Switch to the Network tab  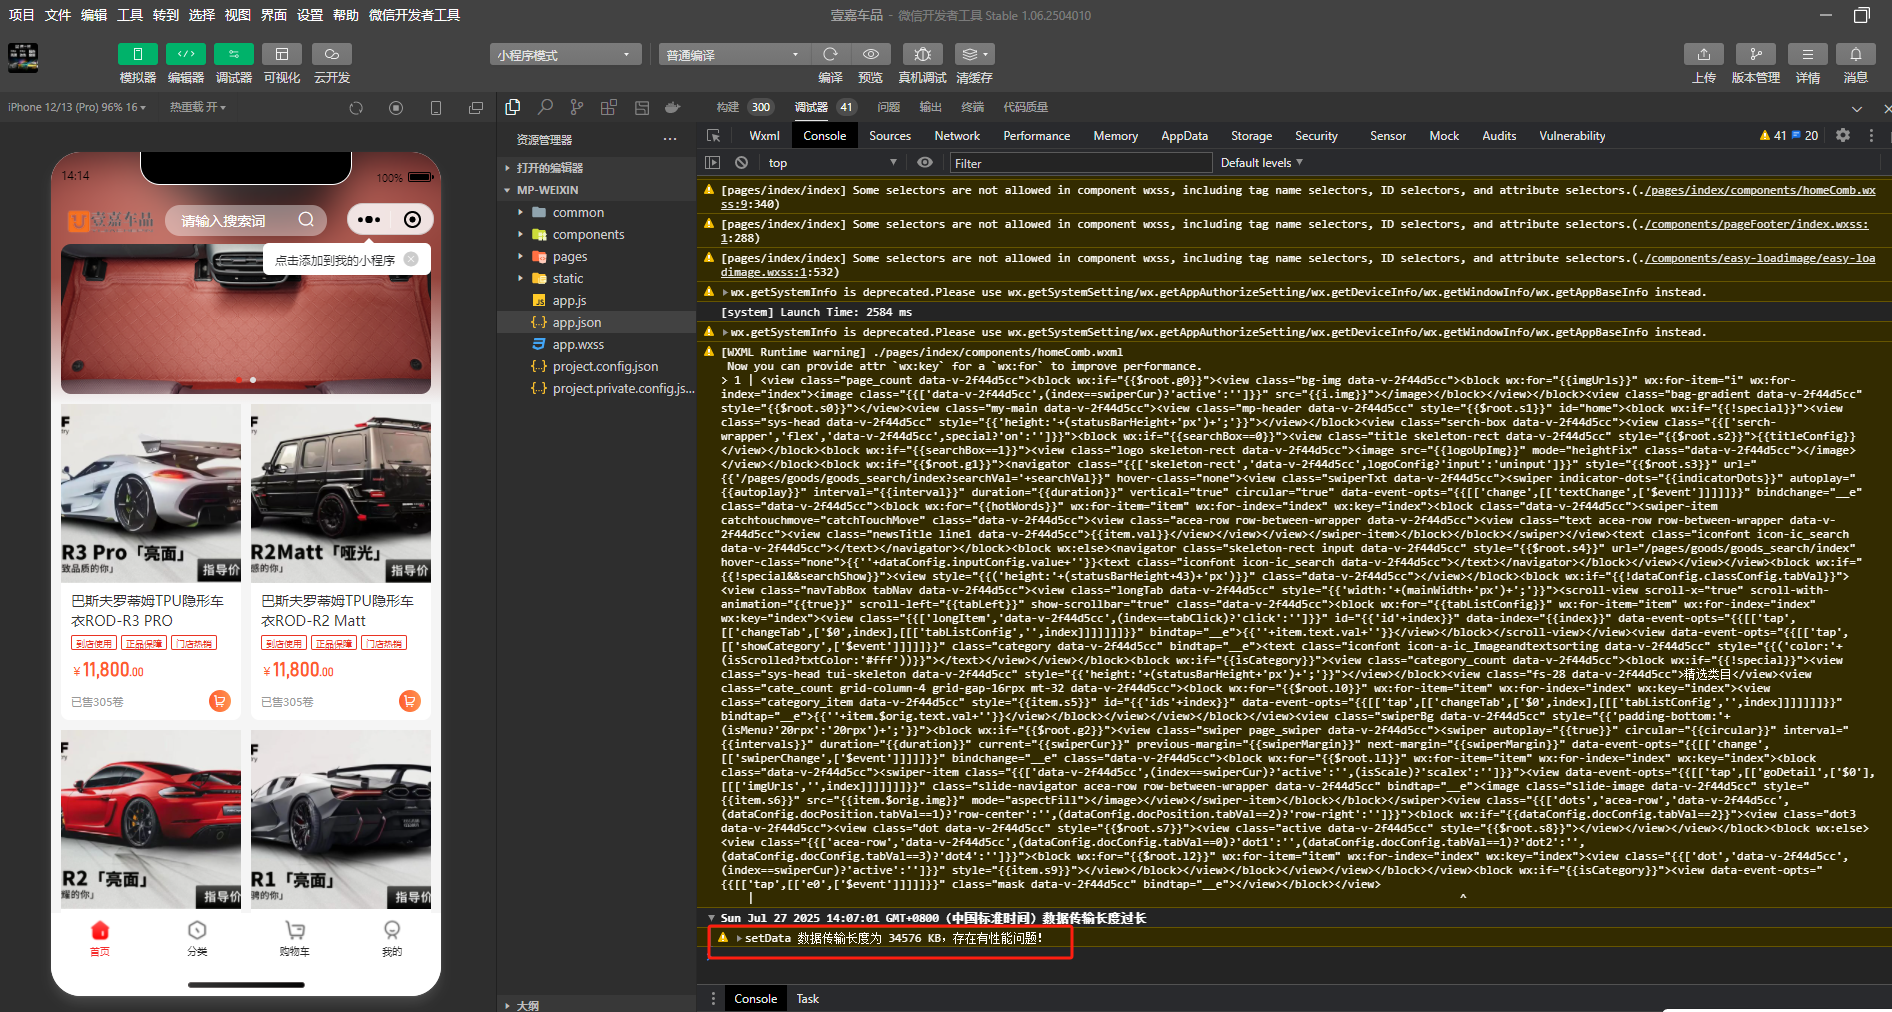point(957,136)
